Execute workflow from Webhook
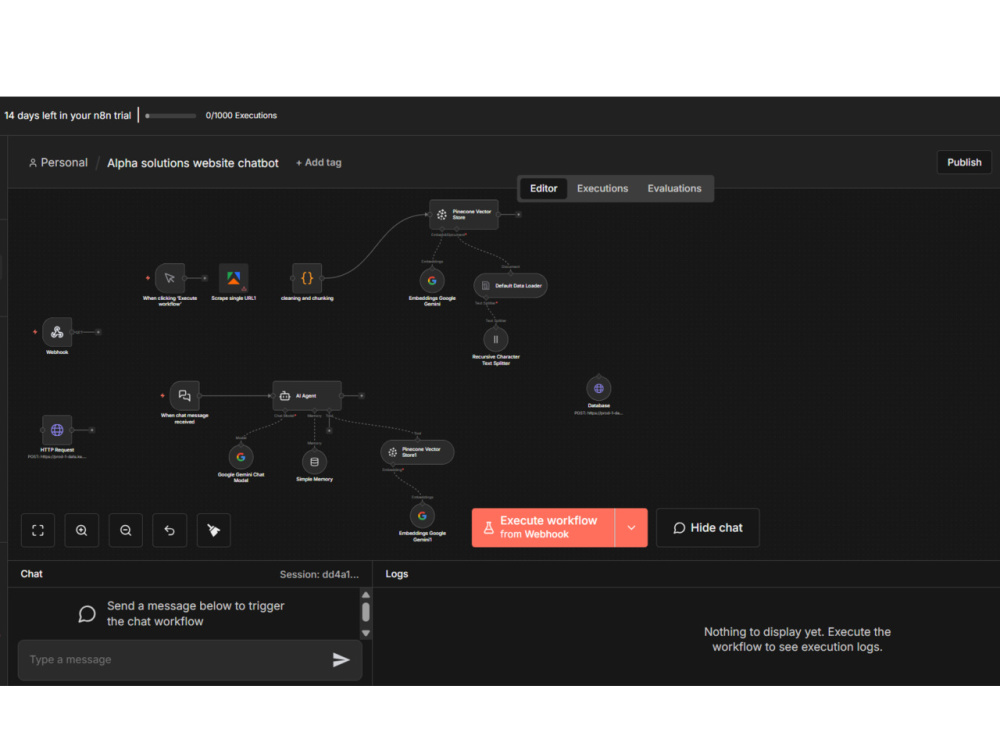Screen dimensions: 1000x750 pos(543,527)
